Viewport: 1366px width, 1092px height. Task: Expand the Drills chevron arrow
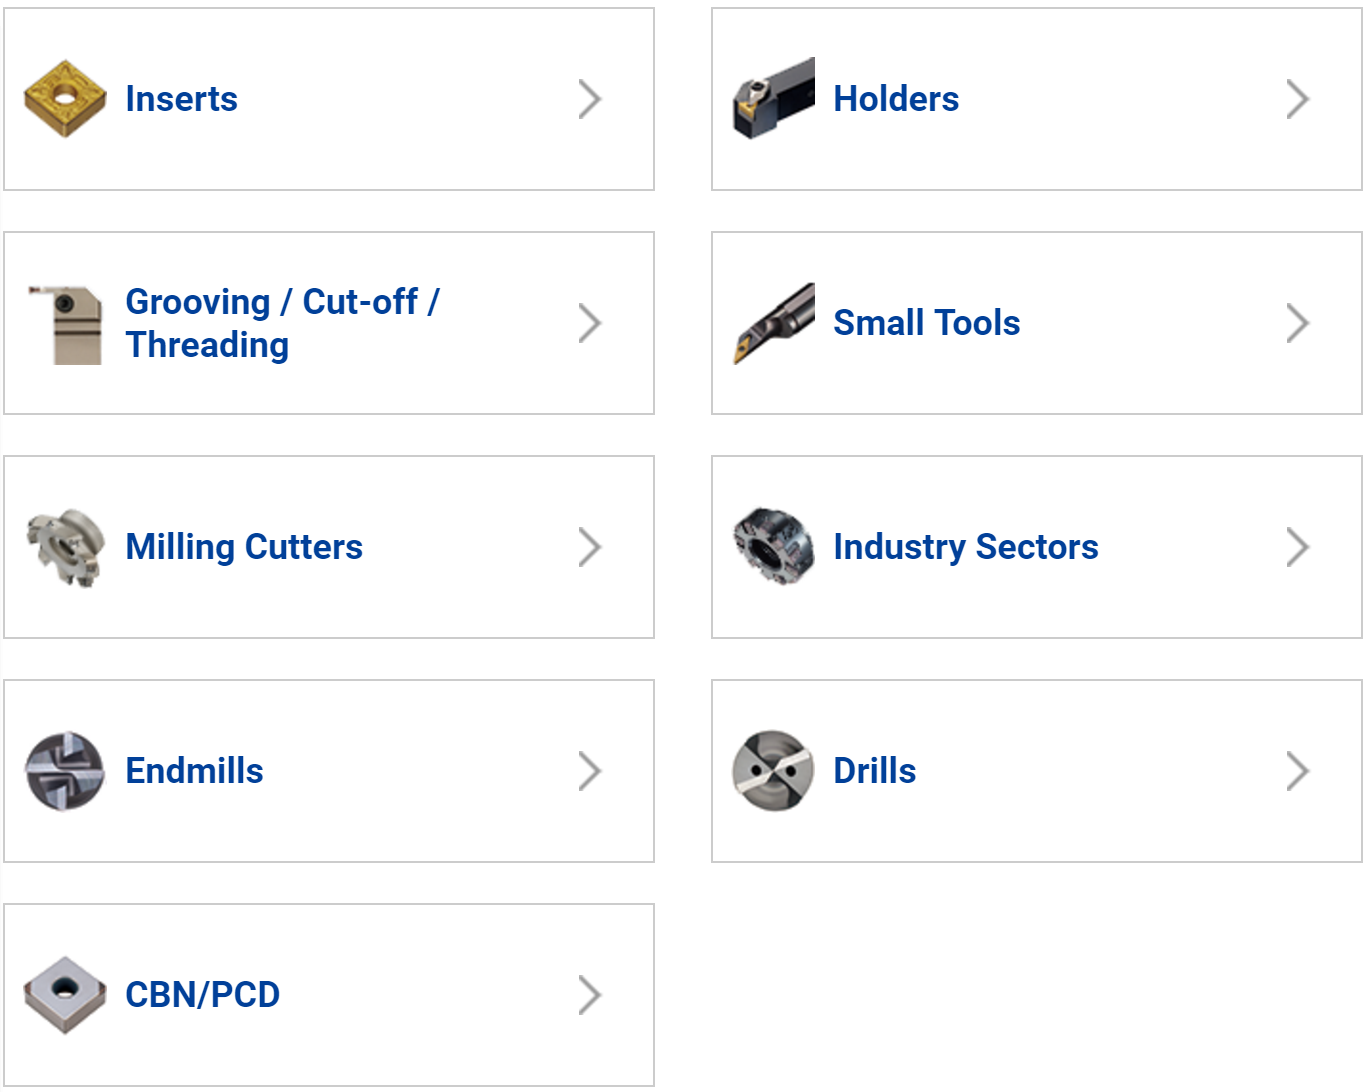click(x=1298, y=771)
